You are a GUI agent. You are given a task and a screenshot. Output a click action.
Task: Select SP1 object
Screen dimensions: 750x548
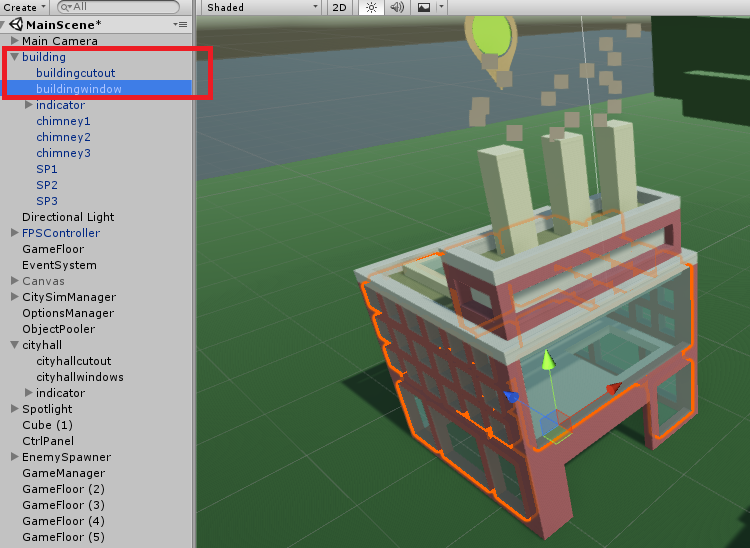[47, 169]
